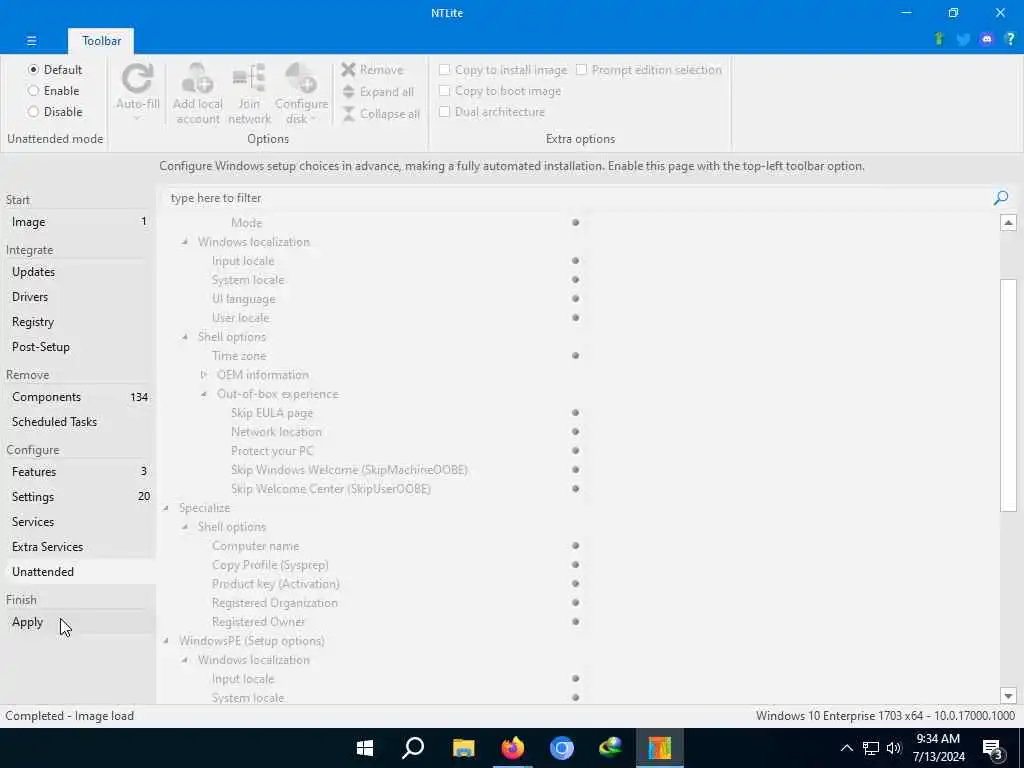Go to the Image page
The width and height of the screenshot is (1024, 768).
pos(78,222)
